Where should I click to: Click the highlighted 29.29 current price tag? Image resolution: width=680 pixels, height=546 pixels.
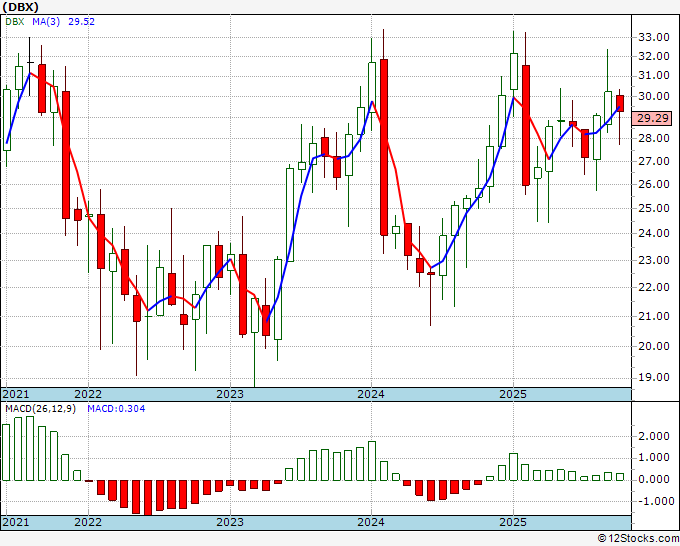coord(652,118)
